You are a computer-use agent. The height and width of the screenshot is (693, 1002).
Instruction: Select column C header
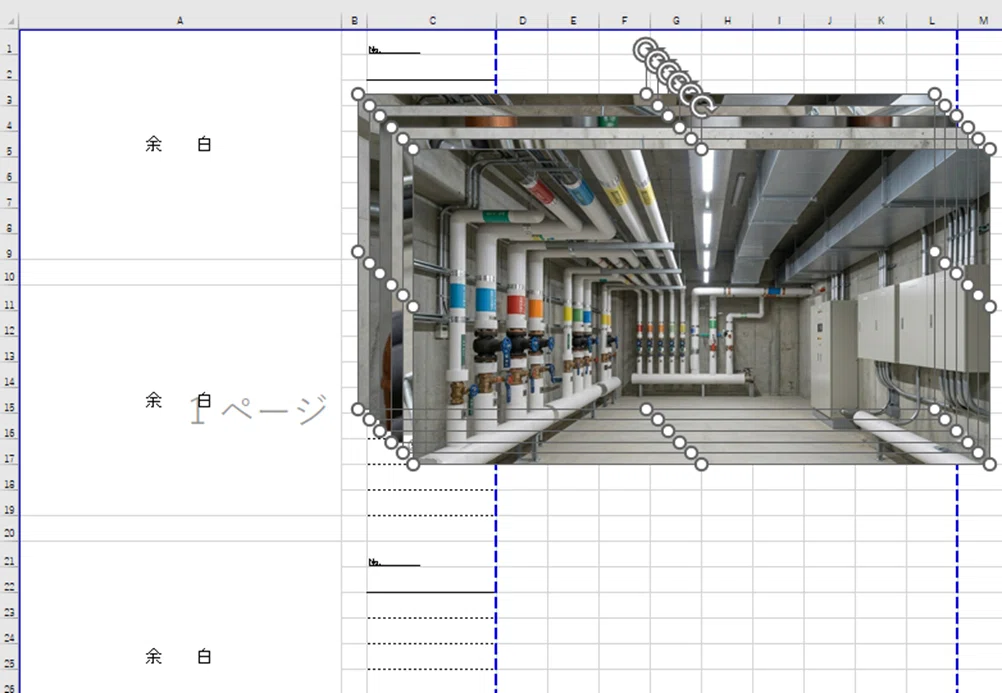point(432,21)
